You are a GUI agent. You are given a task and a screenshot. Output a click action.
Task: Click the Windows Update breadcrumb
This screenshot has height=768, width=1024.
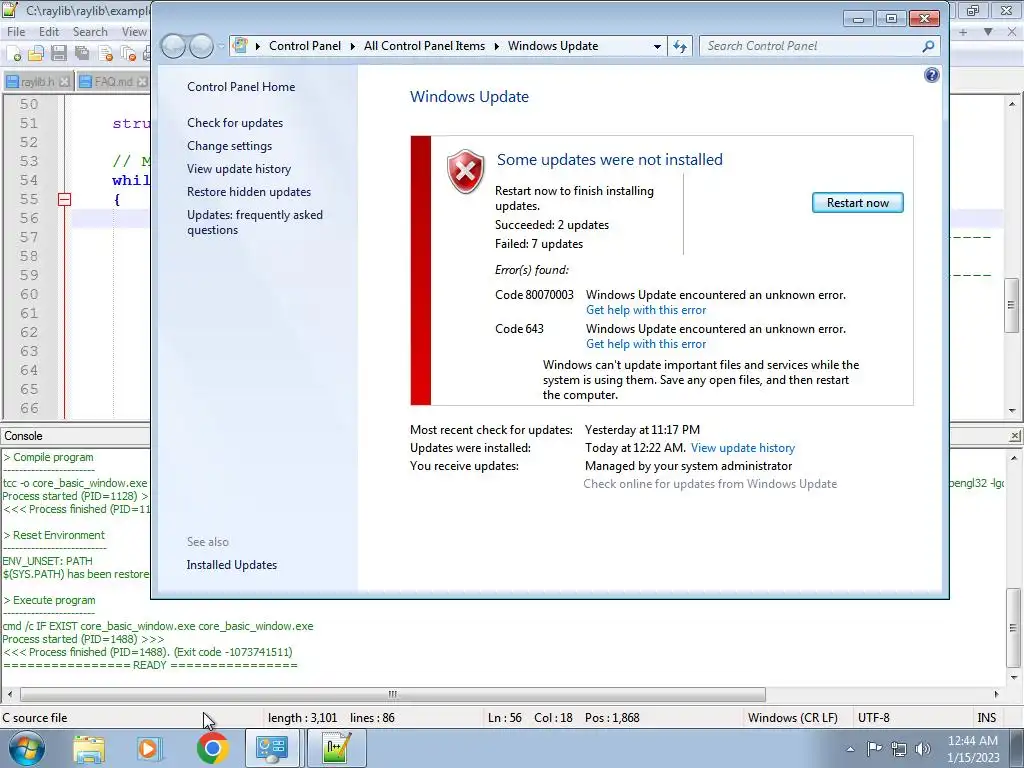553,46
